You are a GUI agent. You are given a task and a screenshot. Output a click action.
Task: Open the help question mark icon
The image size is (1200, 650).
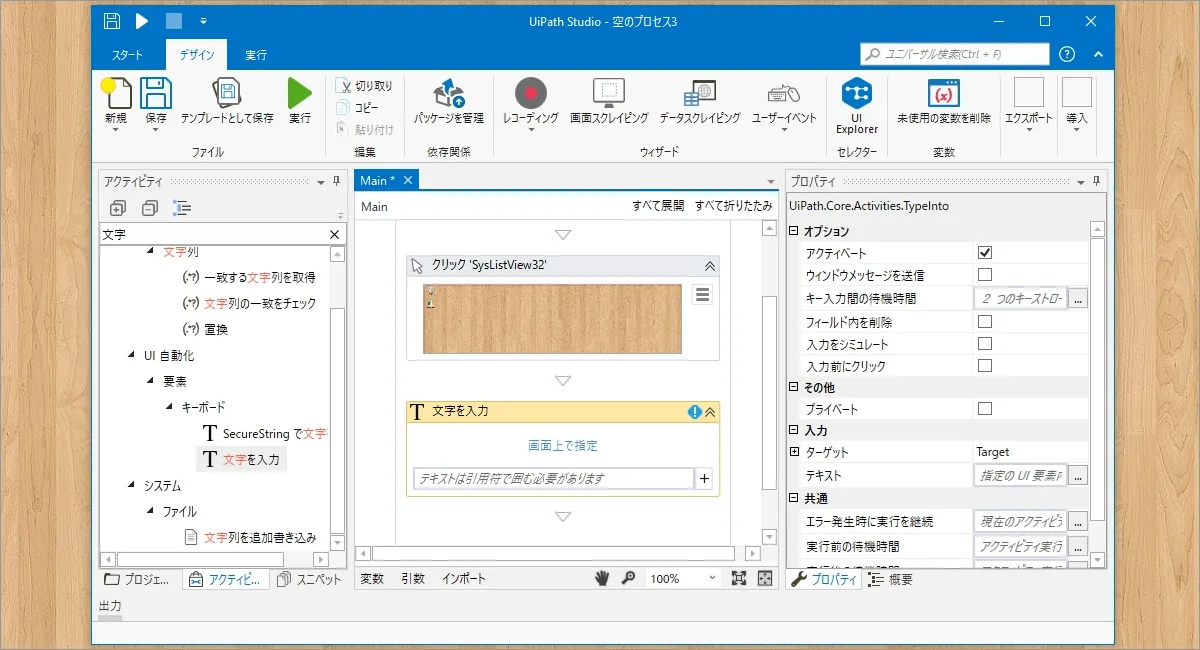pyautogui.click(x=1067, y=54)
